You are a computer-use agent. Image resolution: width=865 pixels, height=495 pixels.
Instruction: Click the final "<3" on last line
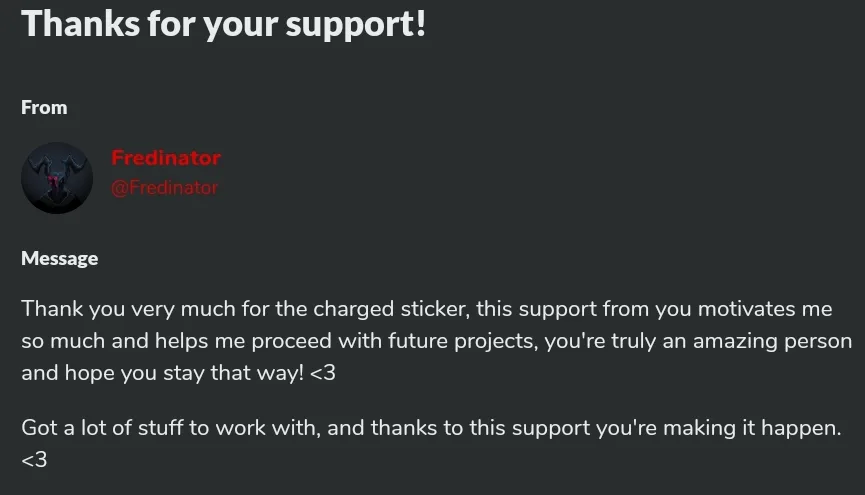[x=34, y=460]
